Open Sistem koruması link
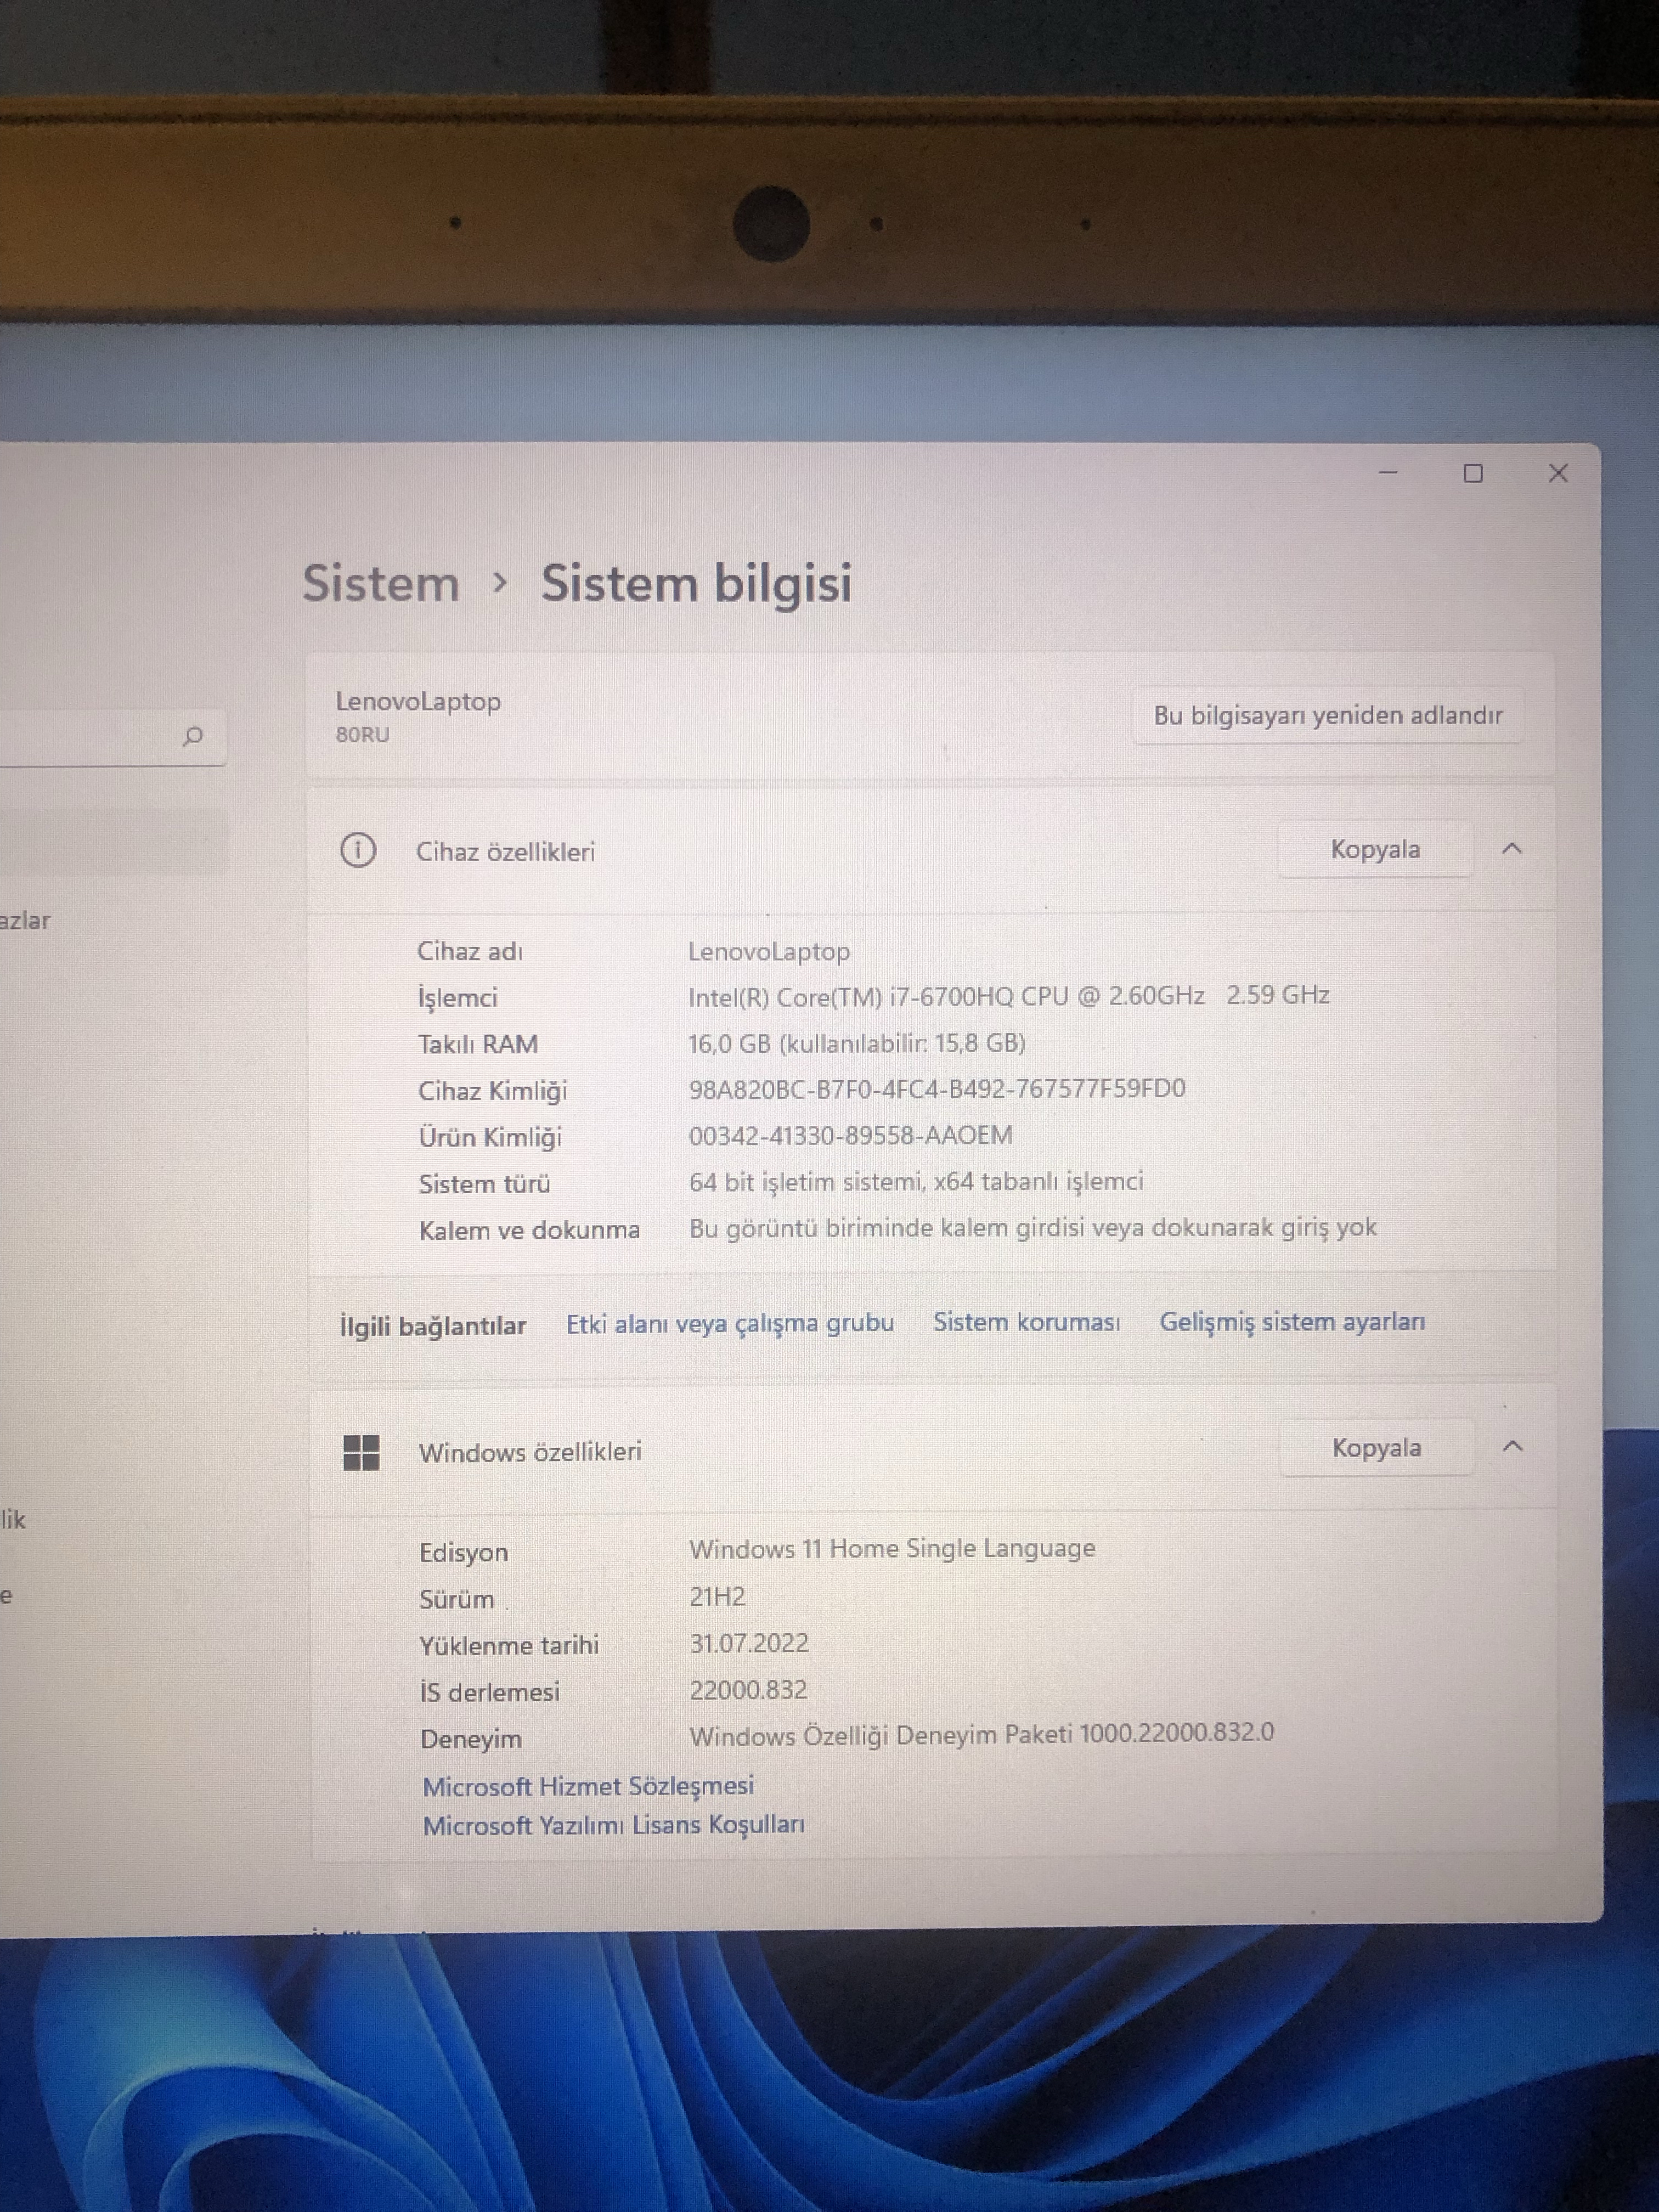This screenshot has width=1659, height=2212. click(x=1026, y=1322)
